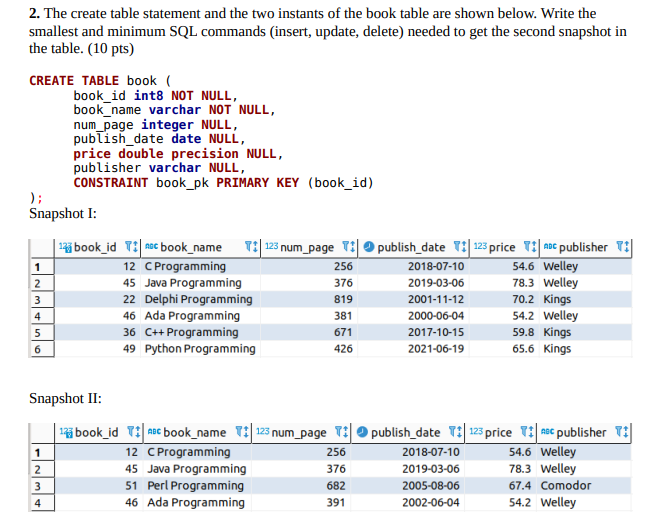This screenshot has width=668, height=525.
Task: Click the date cell '2017-10-15'
Action: click(x=414, y=332)
